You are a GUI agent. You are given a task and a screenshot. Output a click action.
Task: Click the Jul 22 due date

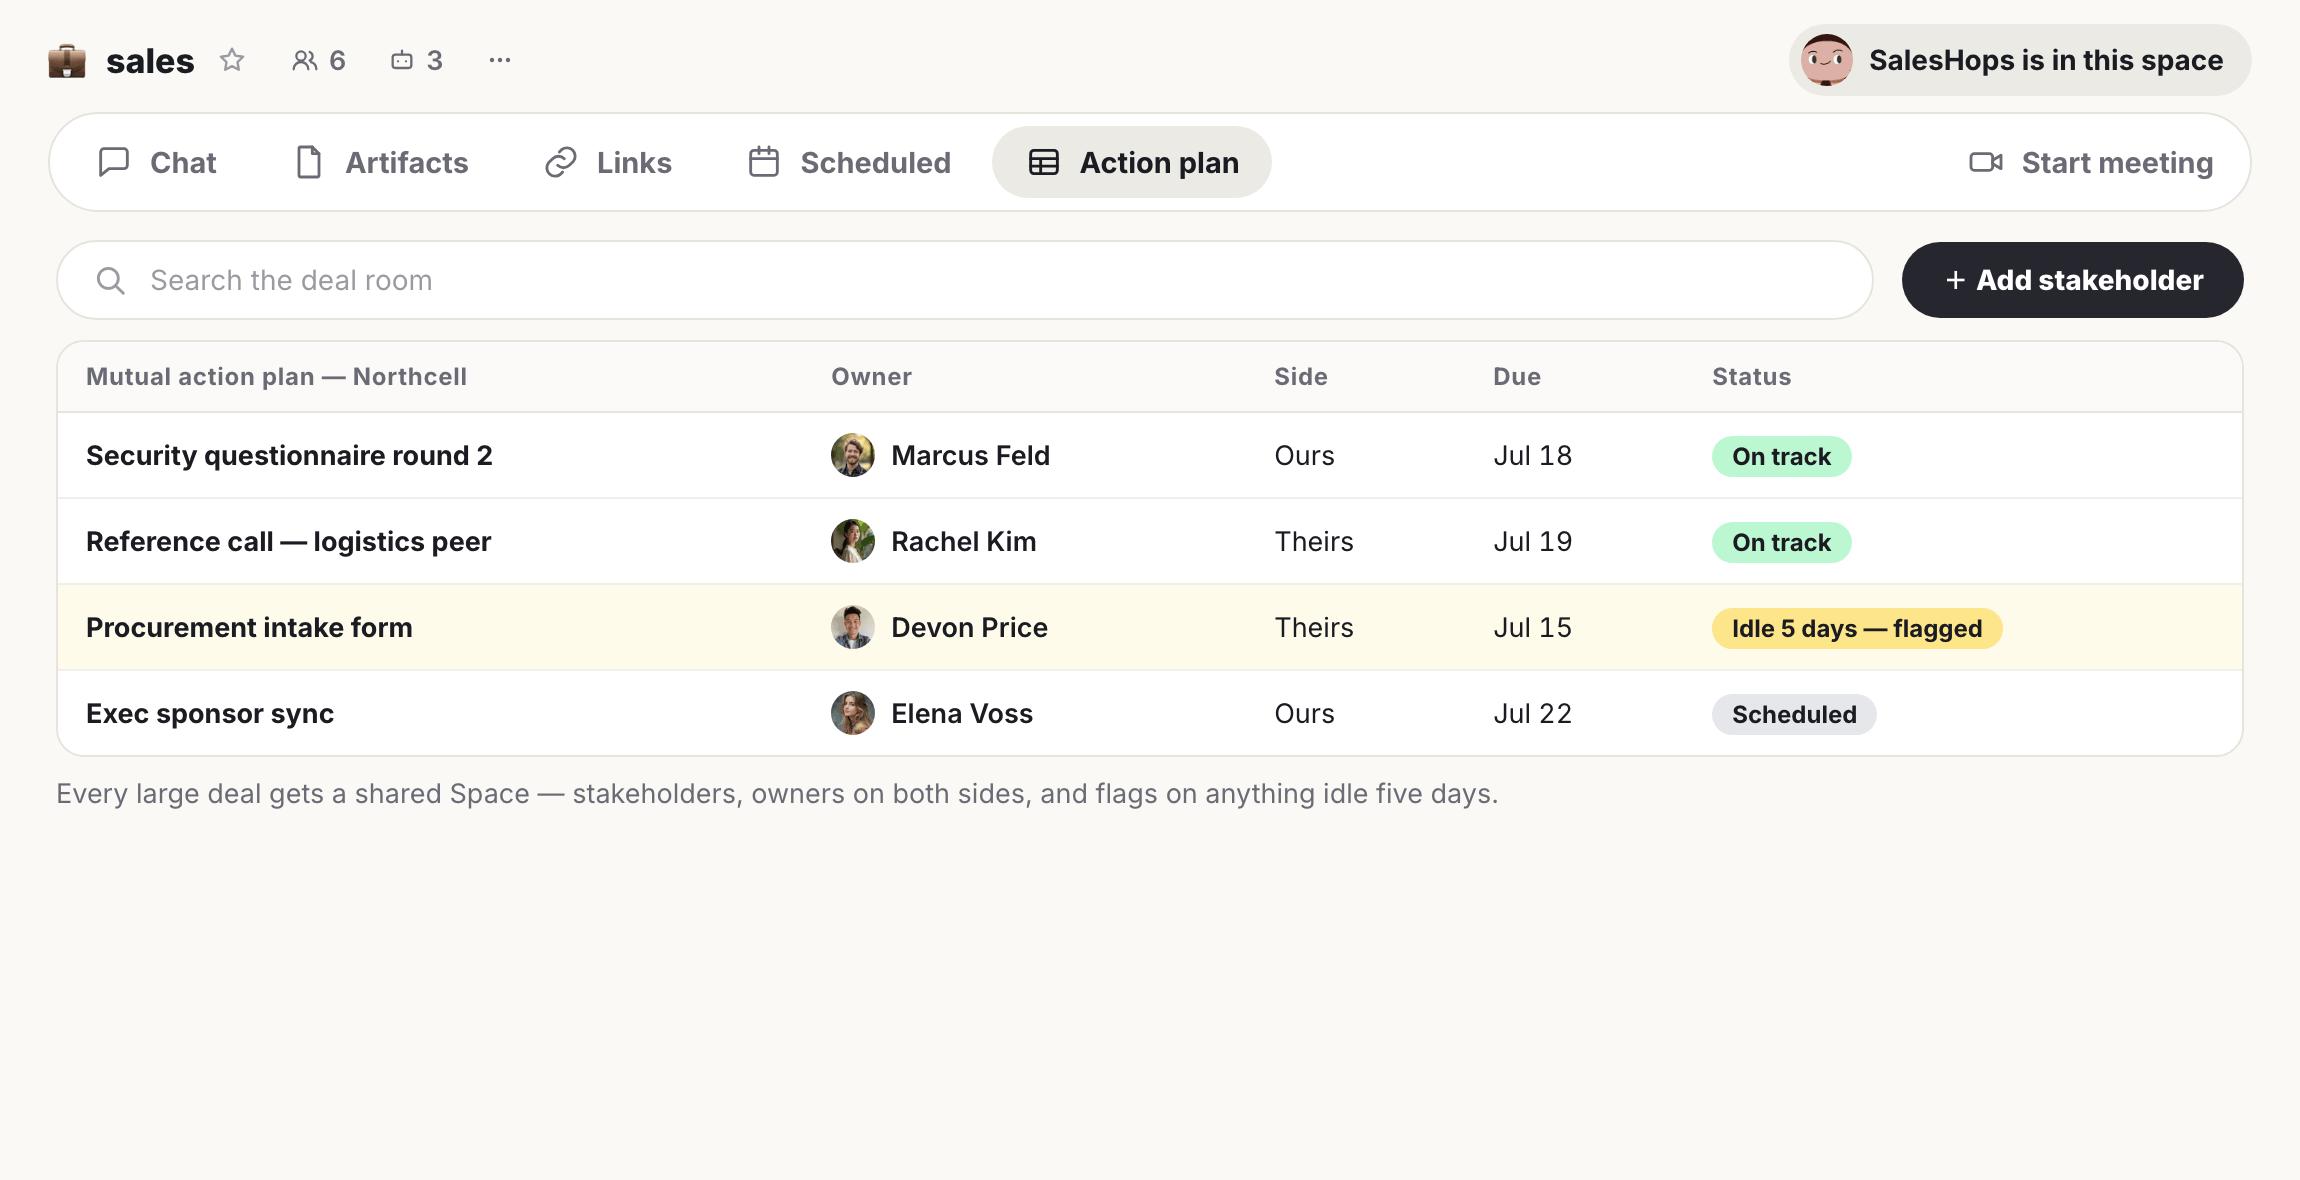1532,714
